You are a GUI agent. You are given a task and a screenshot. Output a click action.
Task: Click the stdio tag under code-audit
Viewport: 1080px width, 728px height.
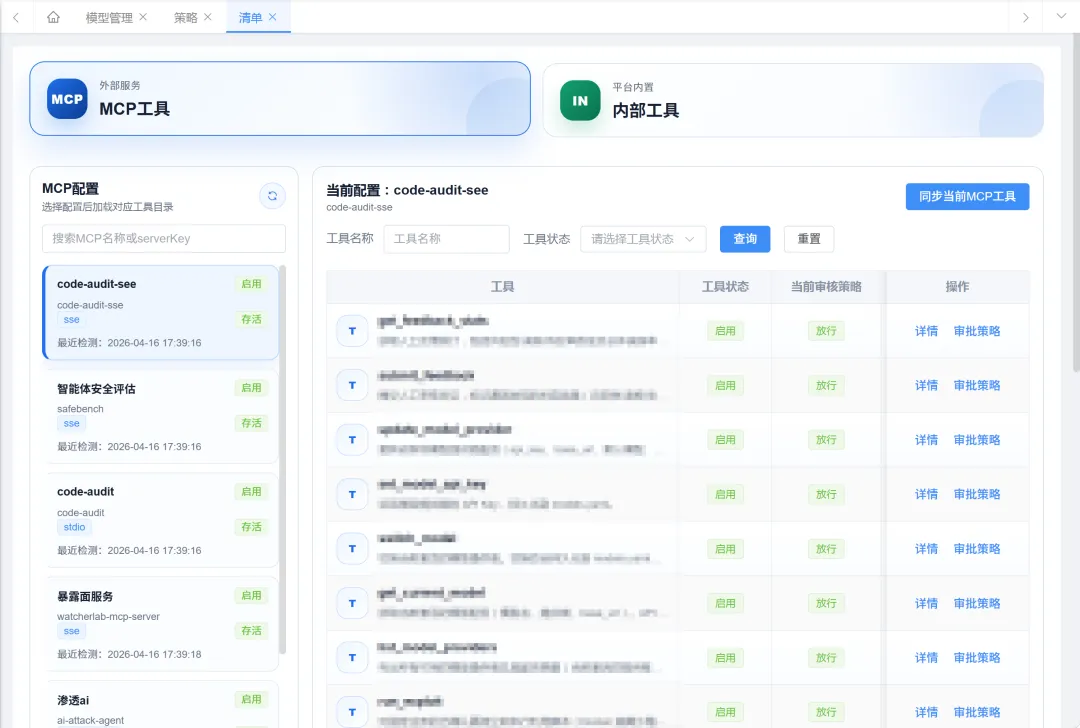click(74, 527)
